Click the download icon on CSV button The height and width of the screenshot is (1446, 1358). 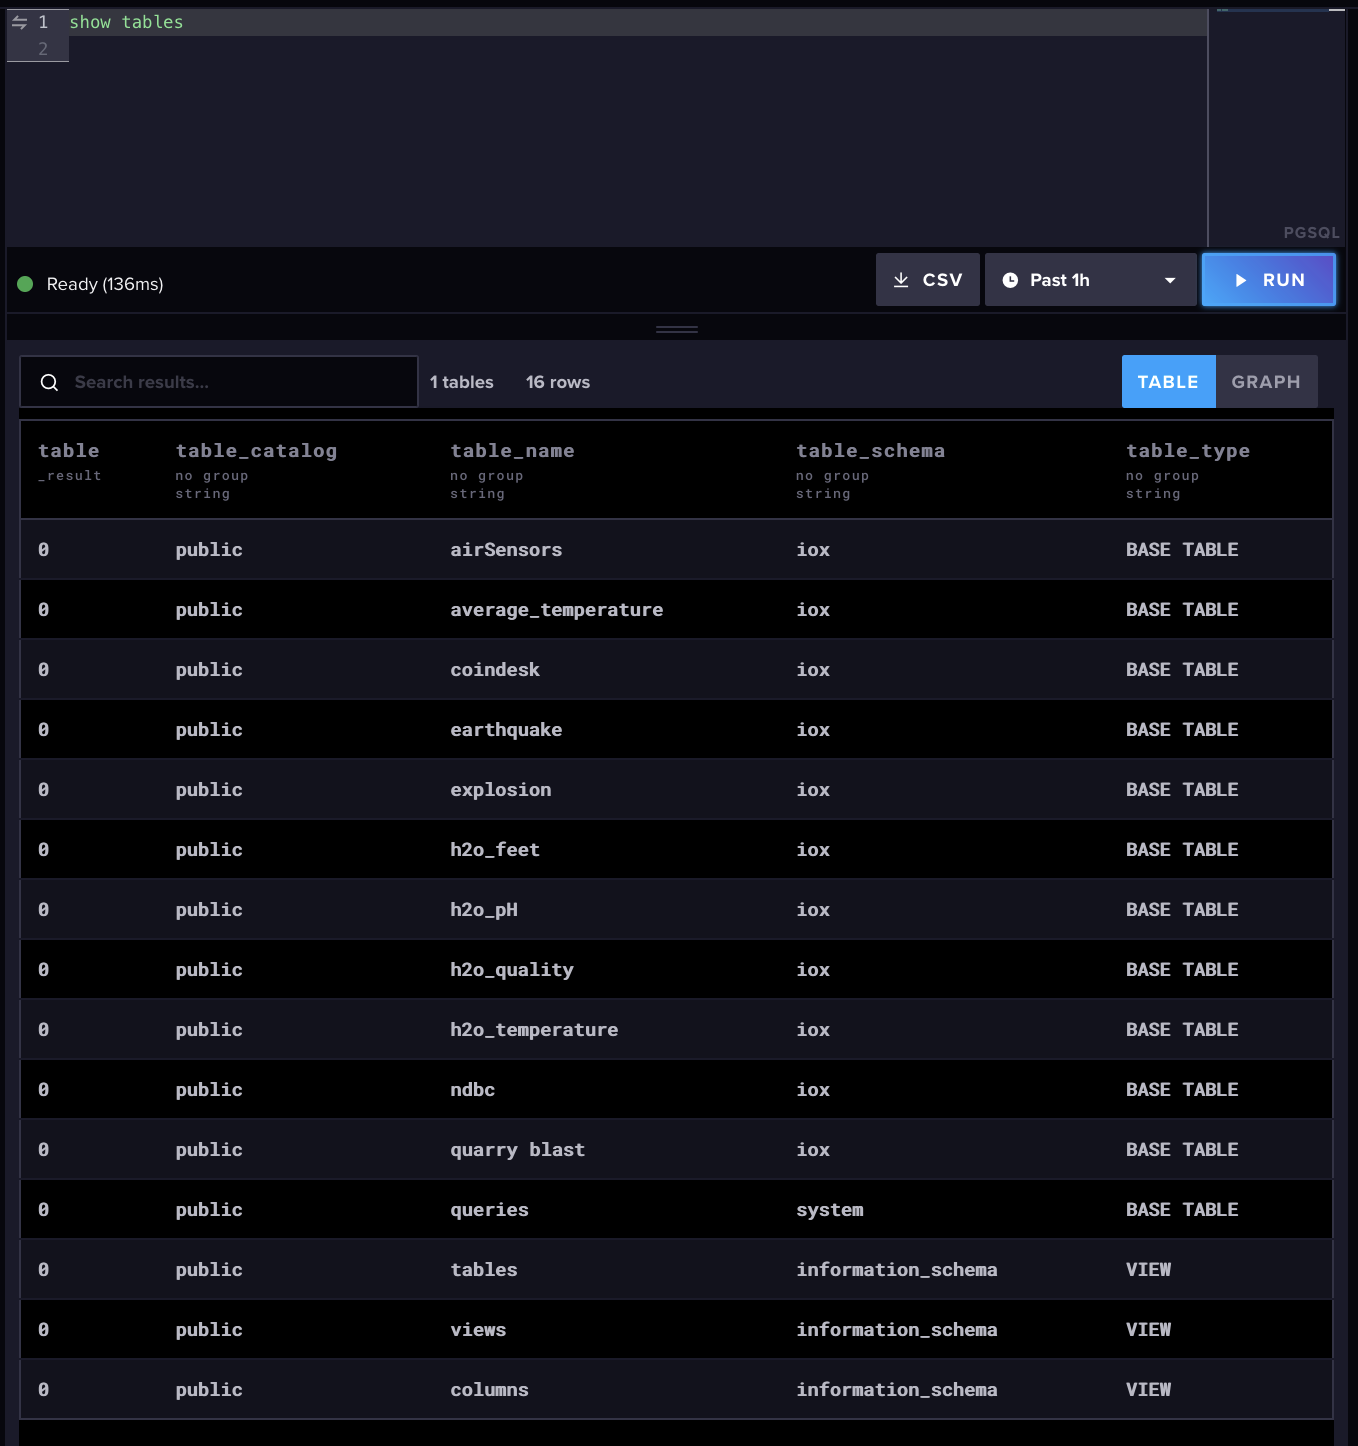tap(903, 279)
